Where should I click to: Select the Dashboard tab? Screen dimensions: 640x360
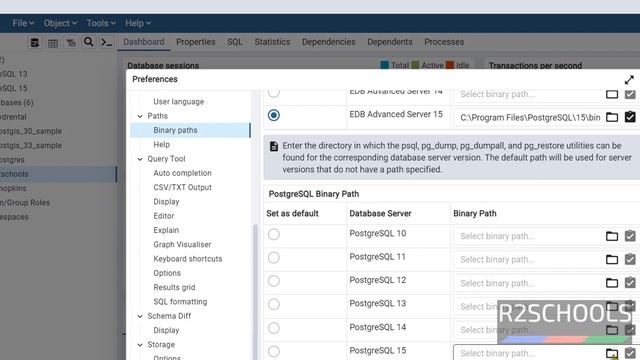(144, 42)
